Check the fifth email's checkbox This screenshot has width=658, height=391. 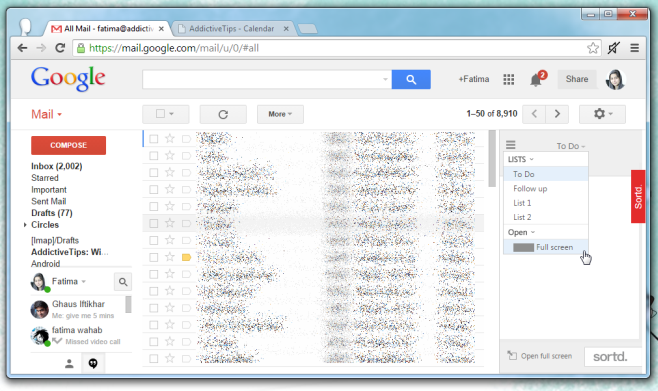point(154,206)
